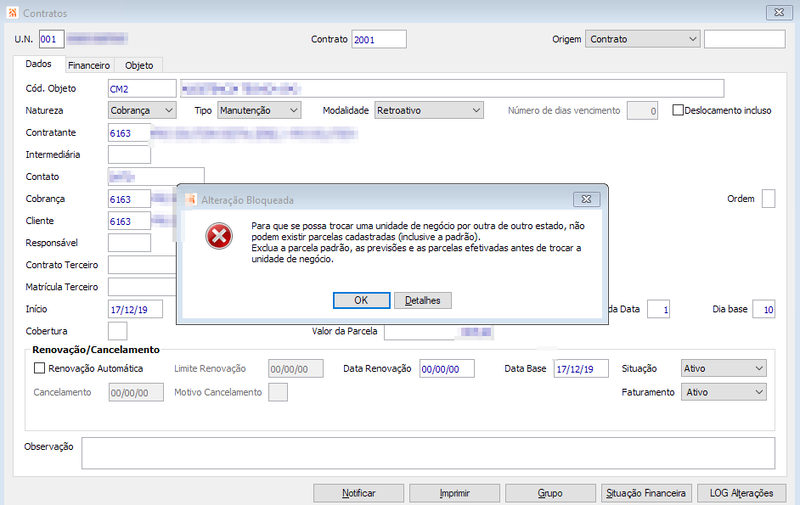Image resolution: width=800 pixels, height=505 pixels.
Task: Close the Contratos window
Action: point(779,13)
